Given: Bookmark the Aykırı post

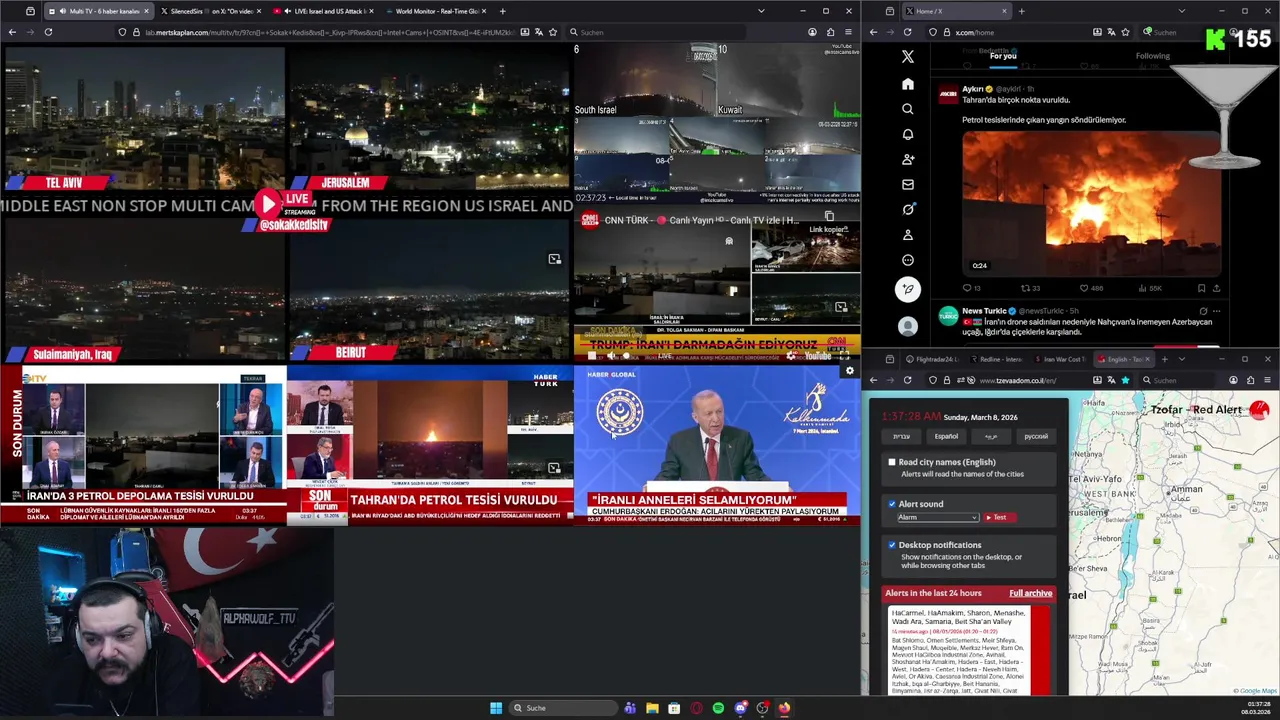Looking at the screenshot, I should pyautogui.click(x=1202, y=288).
